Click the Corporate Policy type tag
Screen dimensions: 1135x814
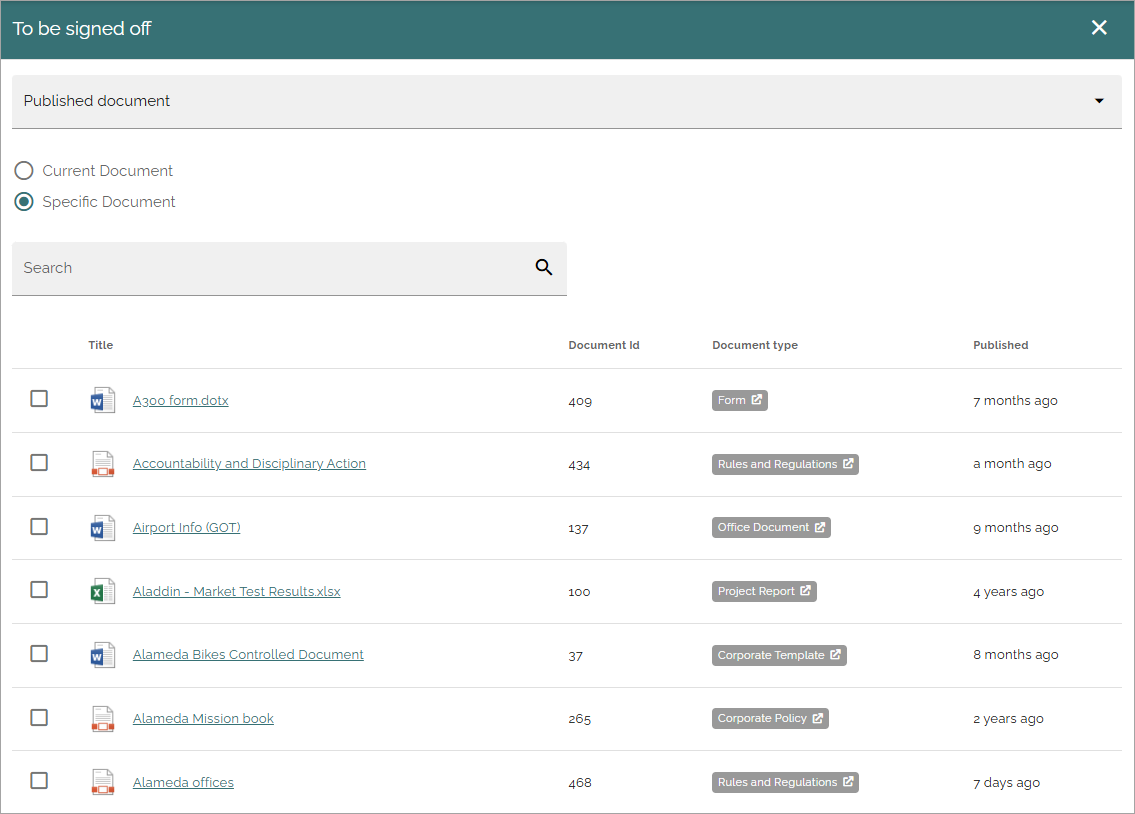point(770,718)
